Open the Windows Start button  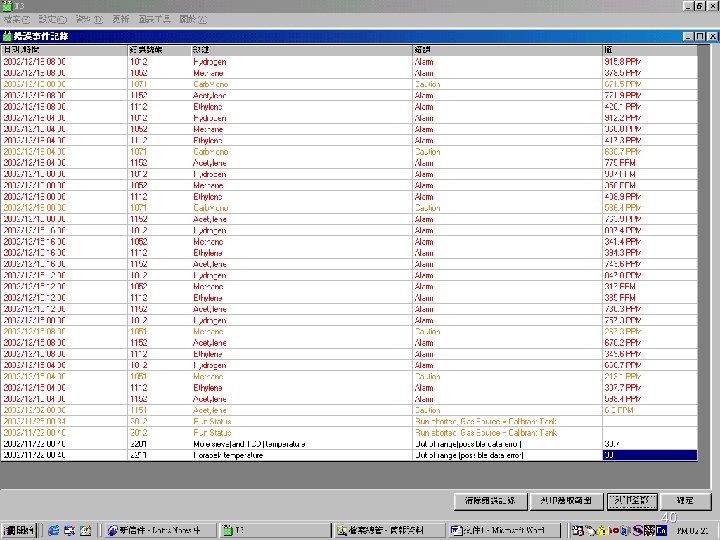click(19, 530)
